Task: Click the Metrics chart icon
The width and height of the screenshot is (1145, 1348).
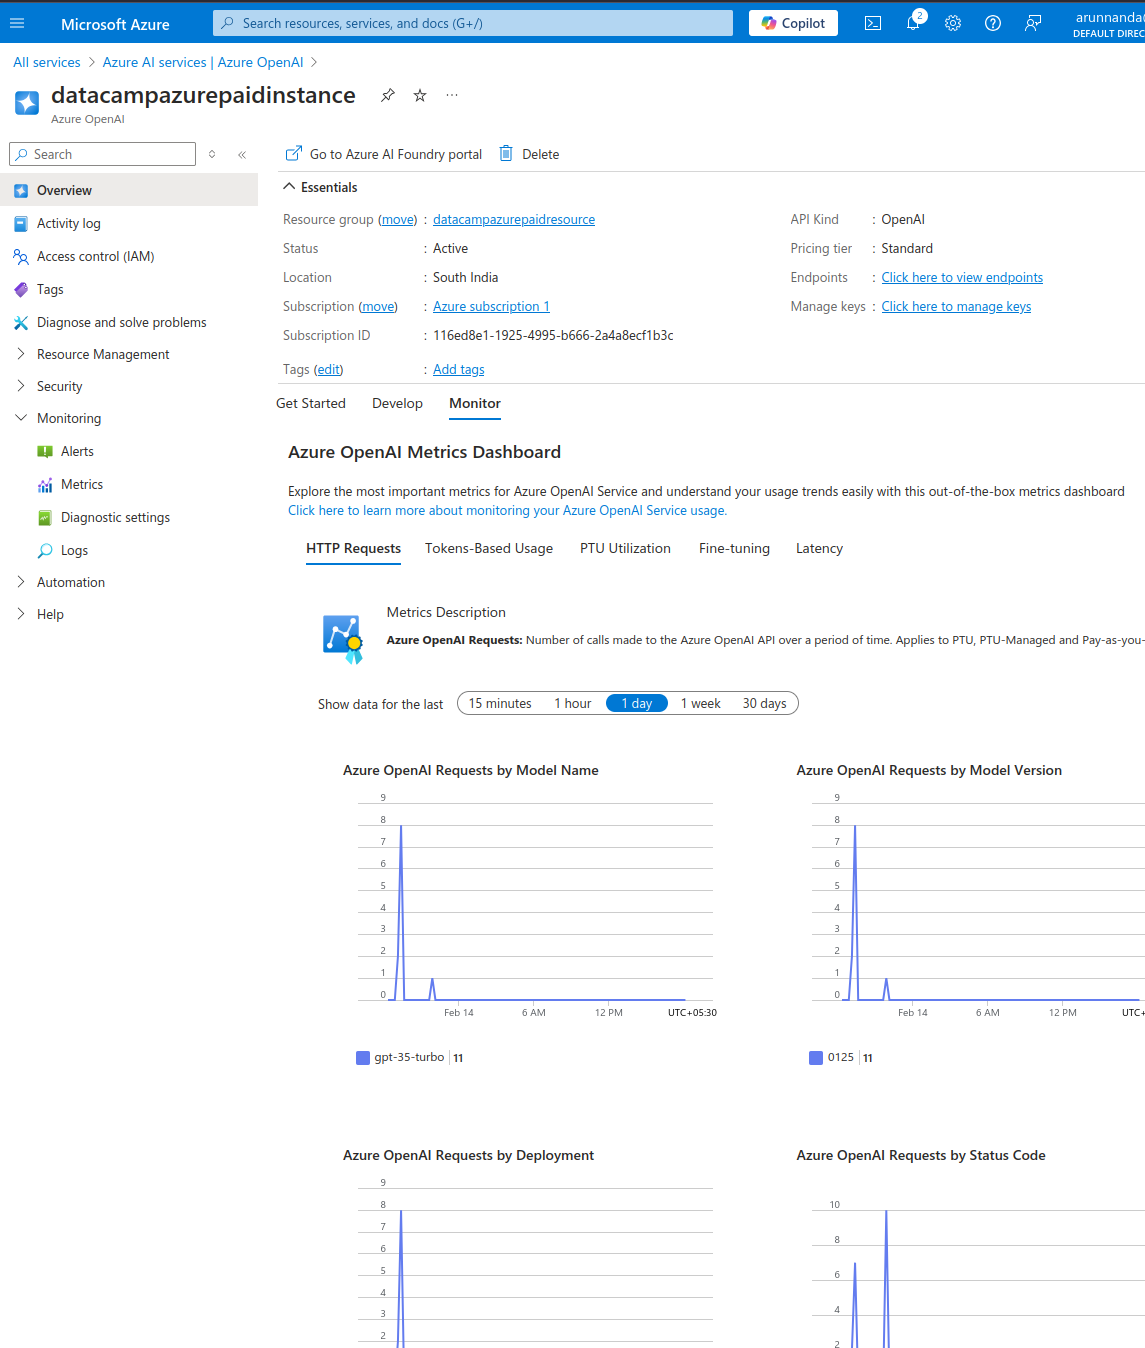Action: tap(45, 484)
